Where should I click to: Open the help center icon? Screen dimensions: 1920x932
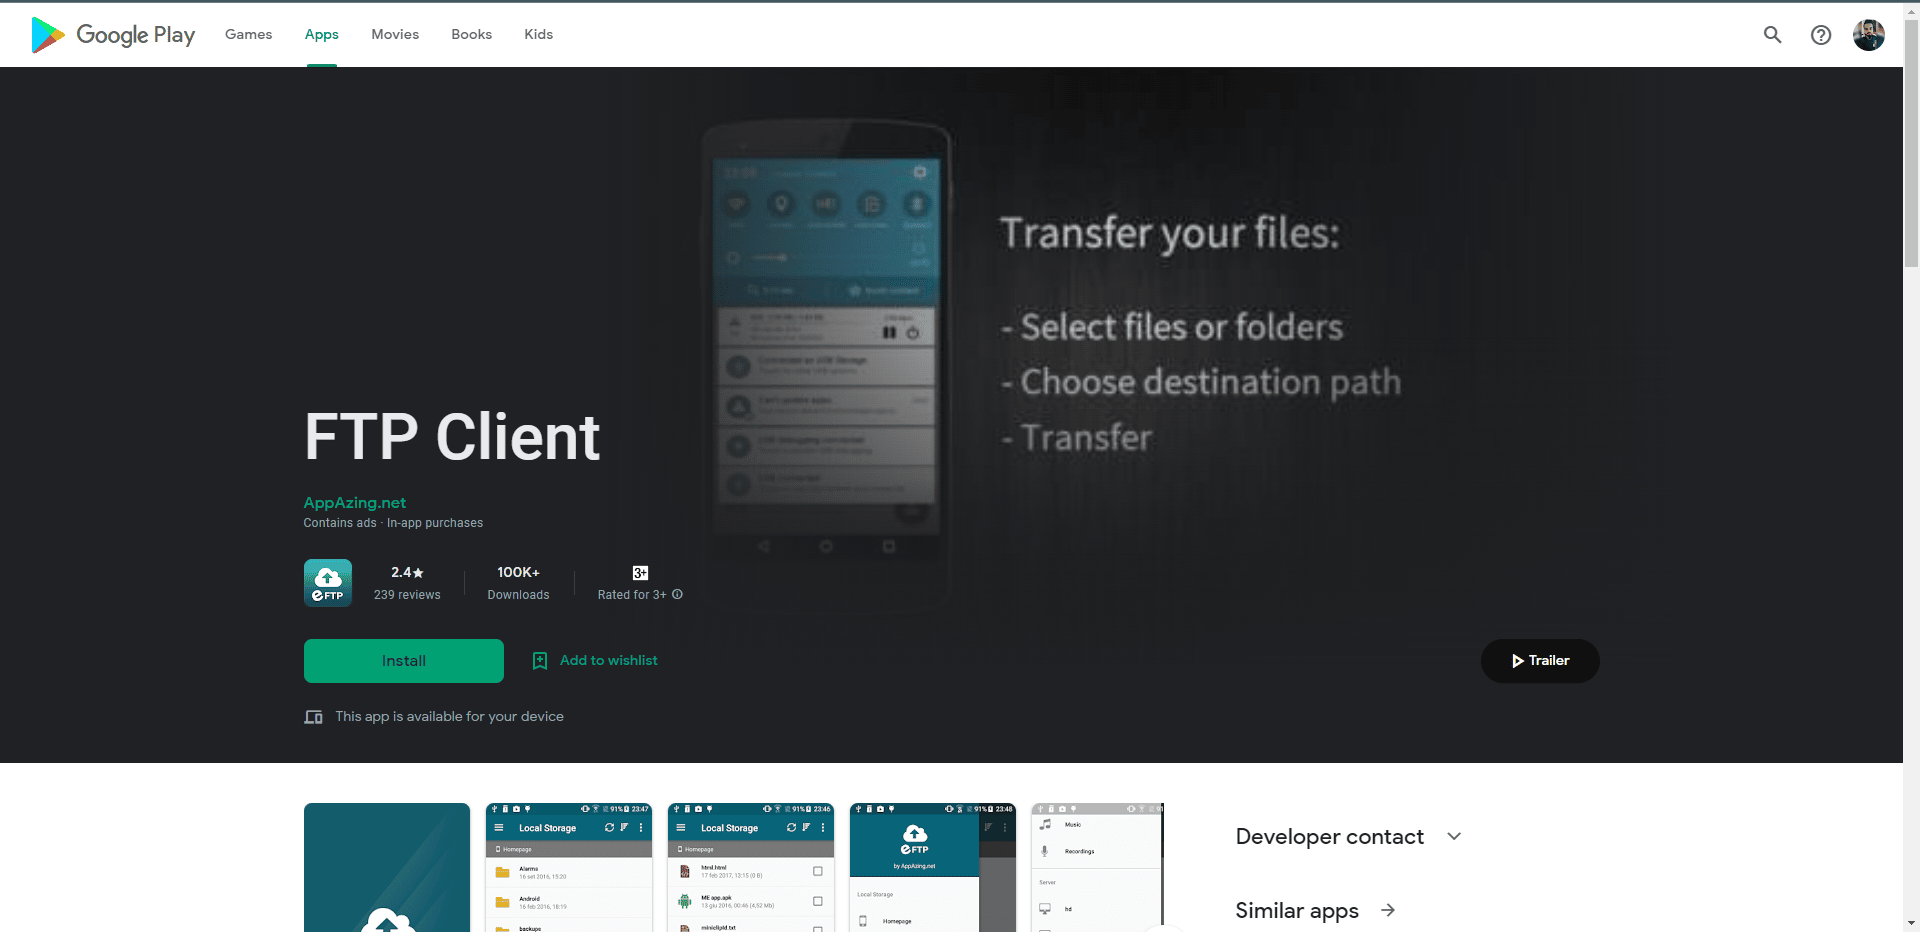(1821, 35)
